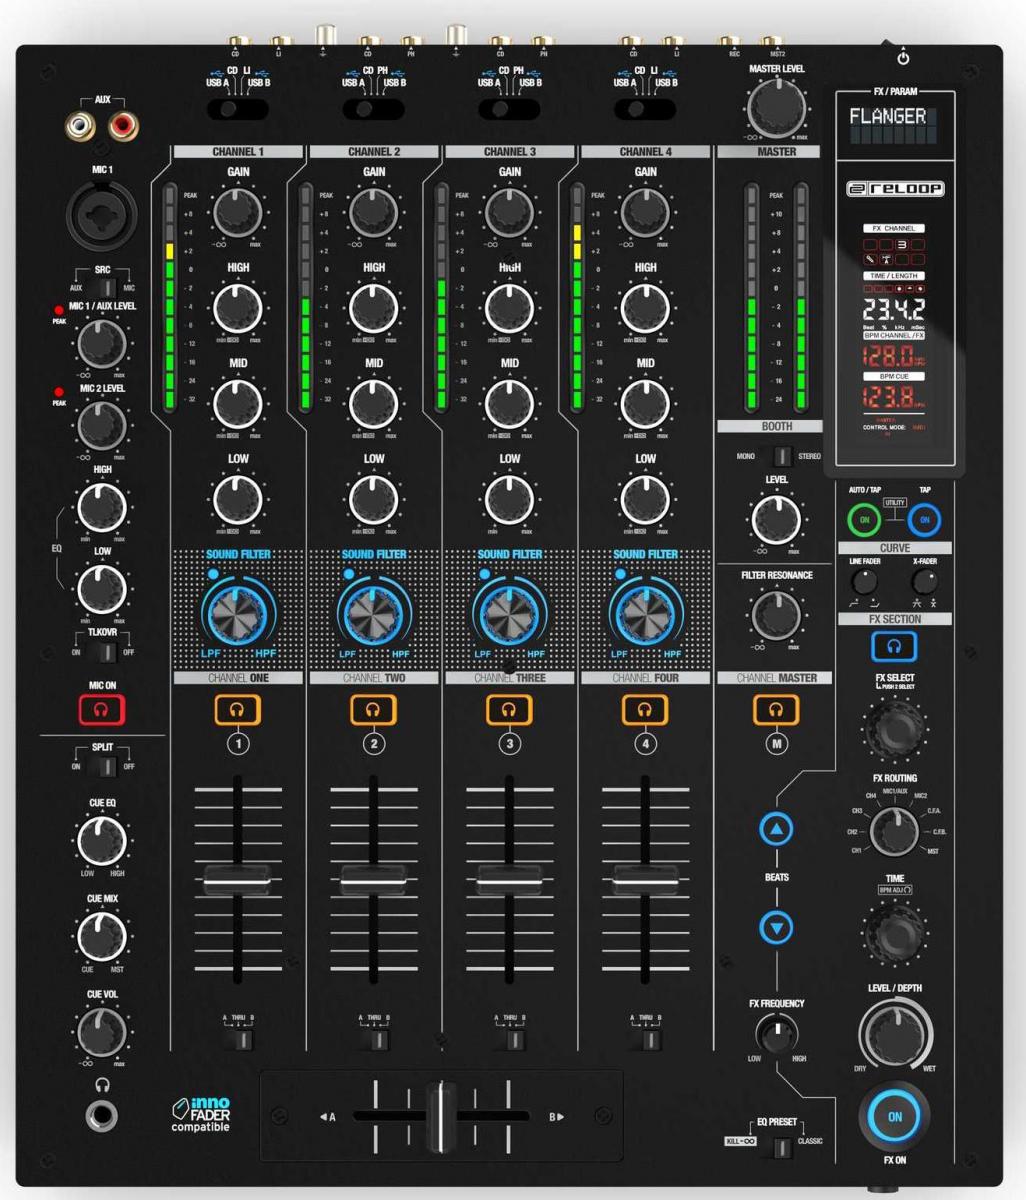Flip the Booth Mono/Stereo switch
Image resolution: width=1026 pixels, height=1200 pixels.
point(781,457)
